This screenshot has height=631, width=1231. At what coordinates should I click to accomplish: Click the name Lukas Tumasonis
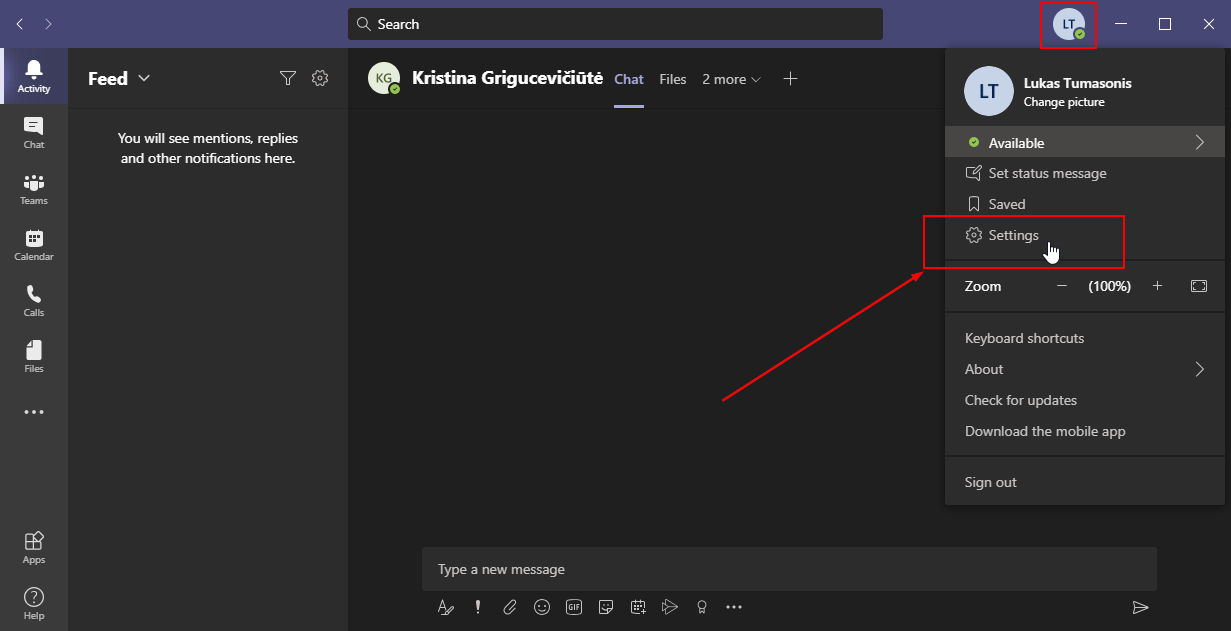1078,83
